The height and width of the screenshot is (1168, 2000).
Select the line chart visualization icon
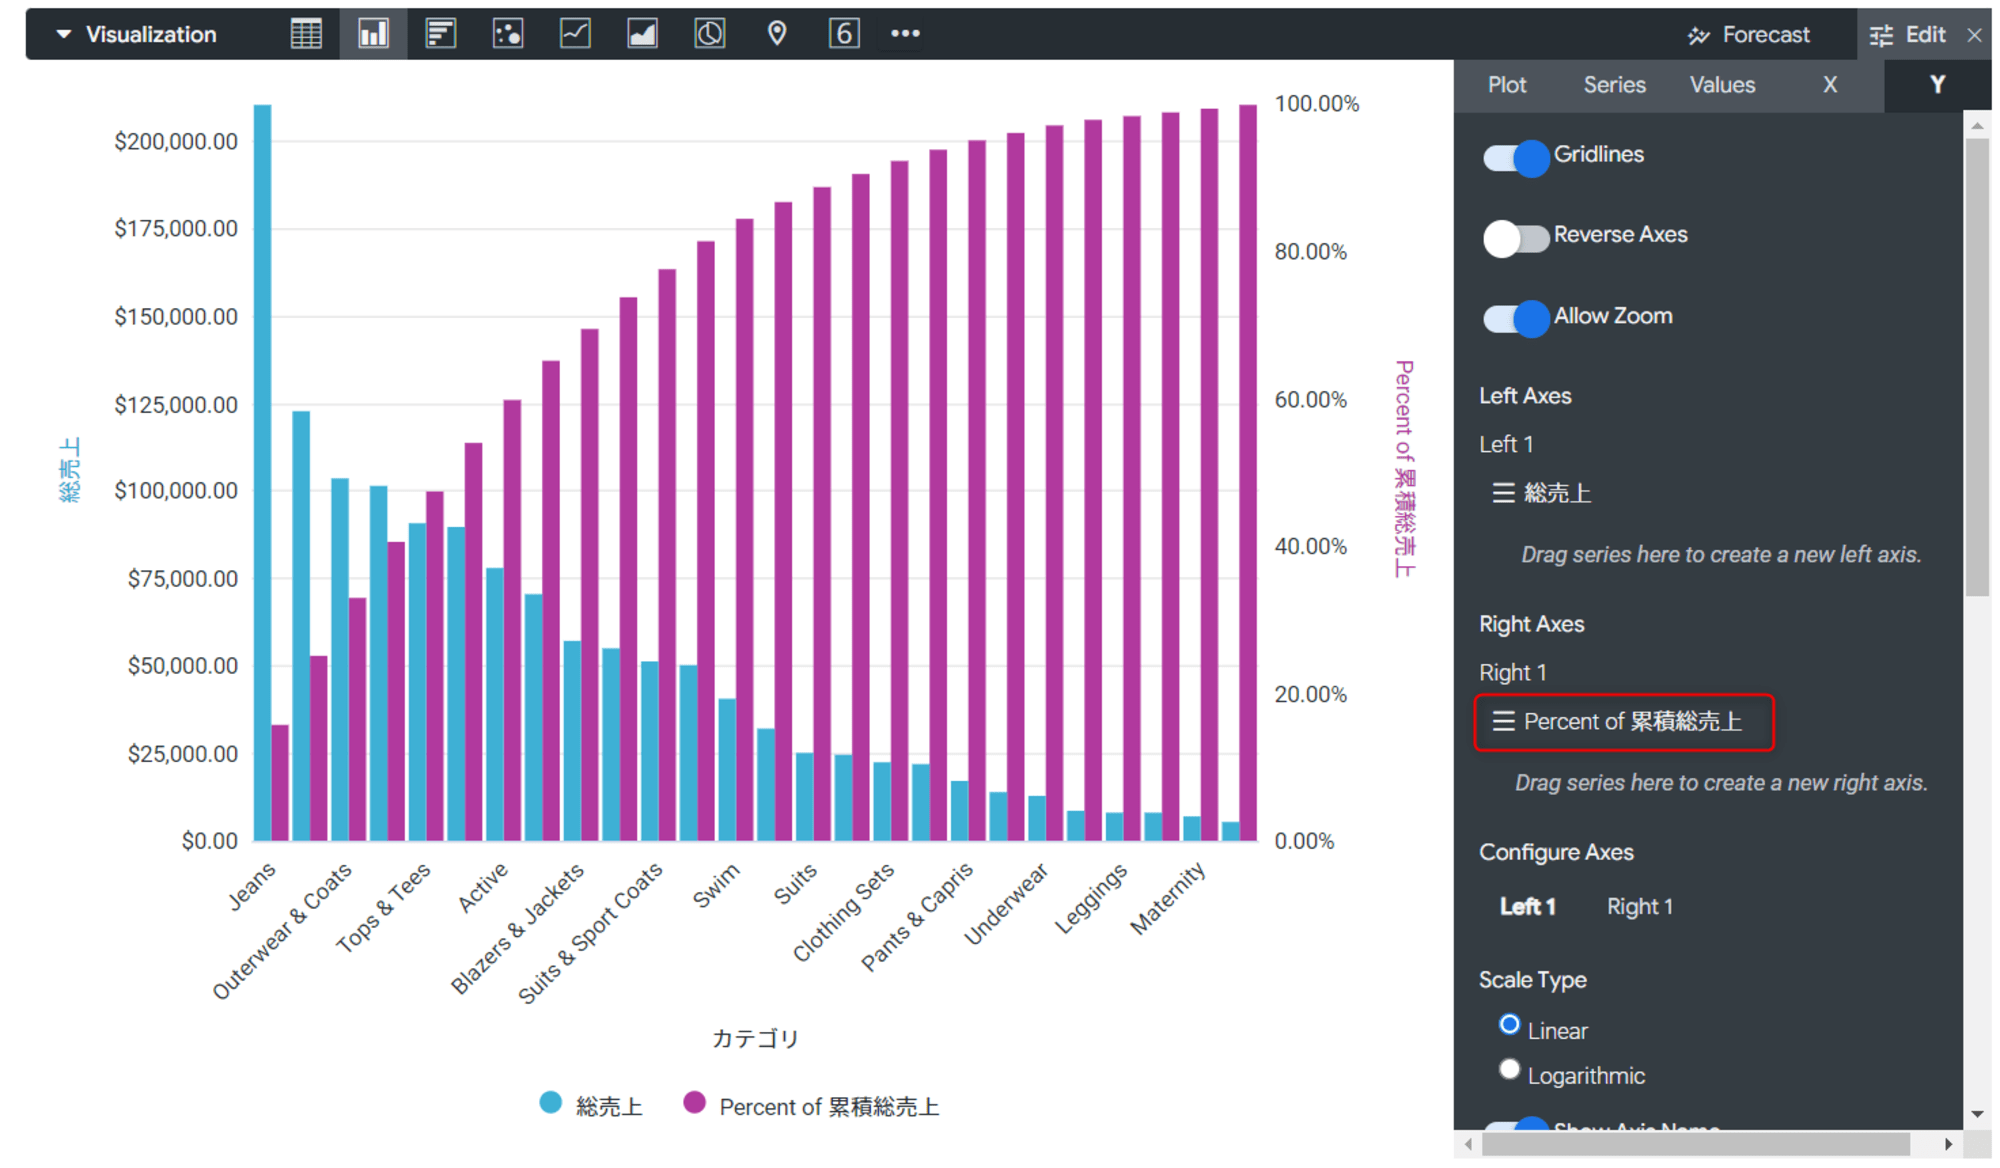click(575, 34)
